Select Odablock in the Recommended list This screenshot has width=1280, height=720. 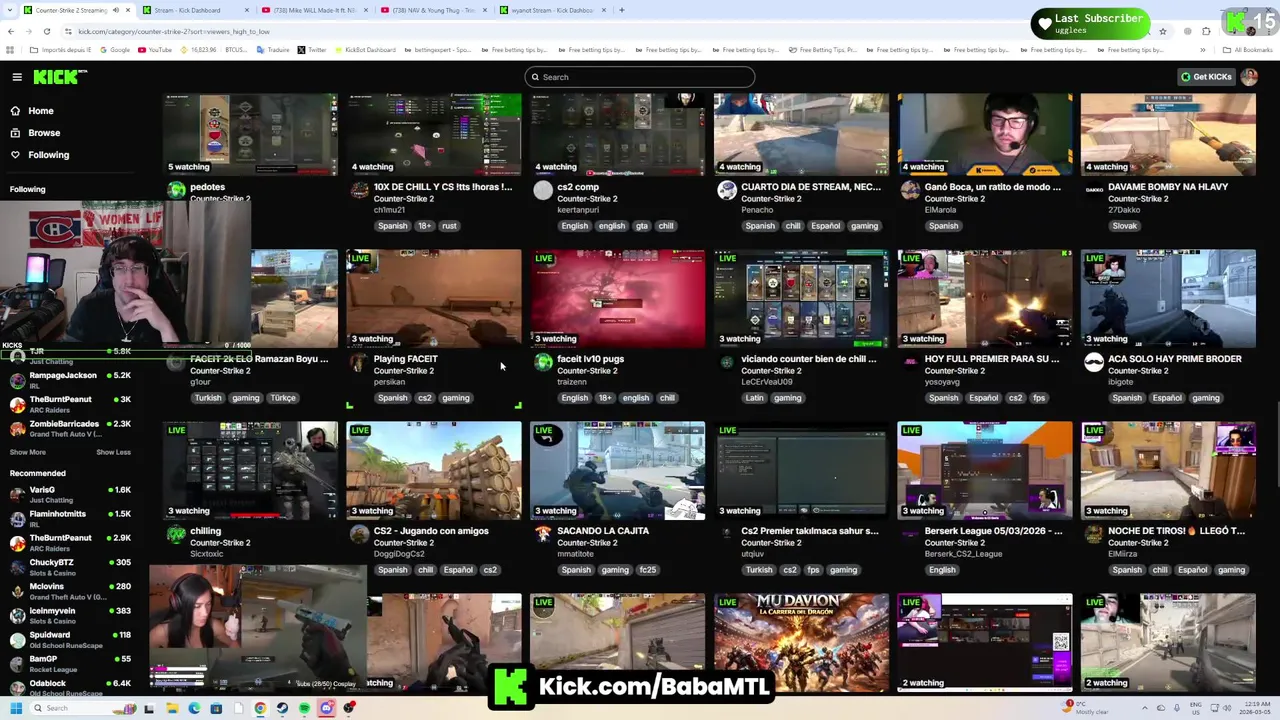72,688
